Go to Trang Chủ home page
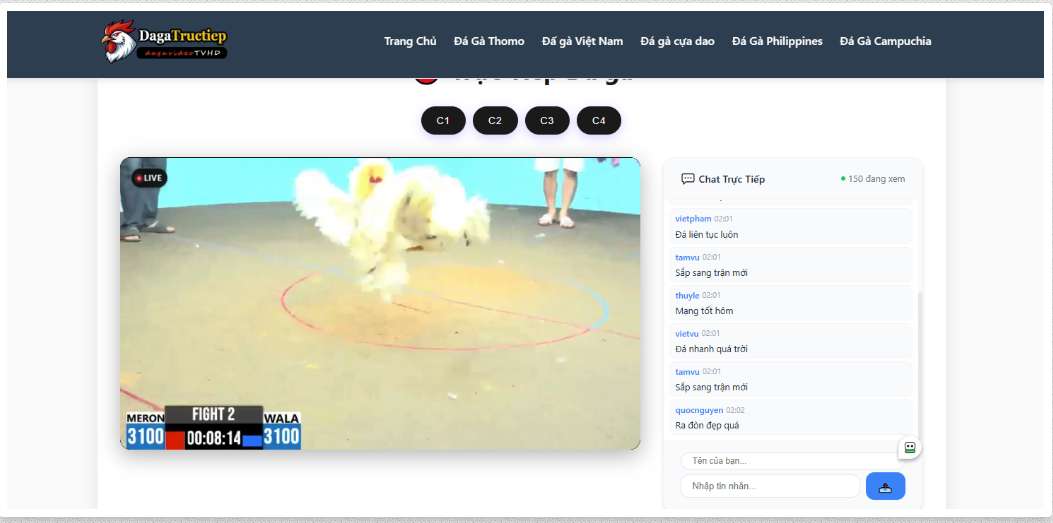The height and width of the screenshot is (523, 1053). 410,41
